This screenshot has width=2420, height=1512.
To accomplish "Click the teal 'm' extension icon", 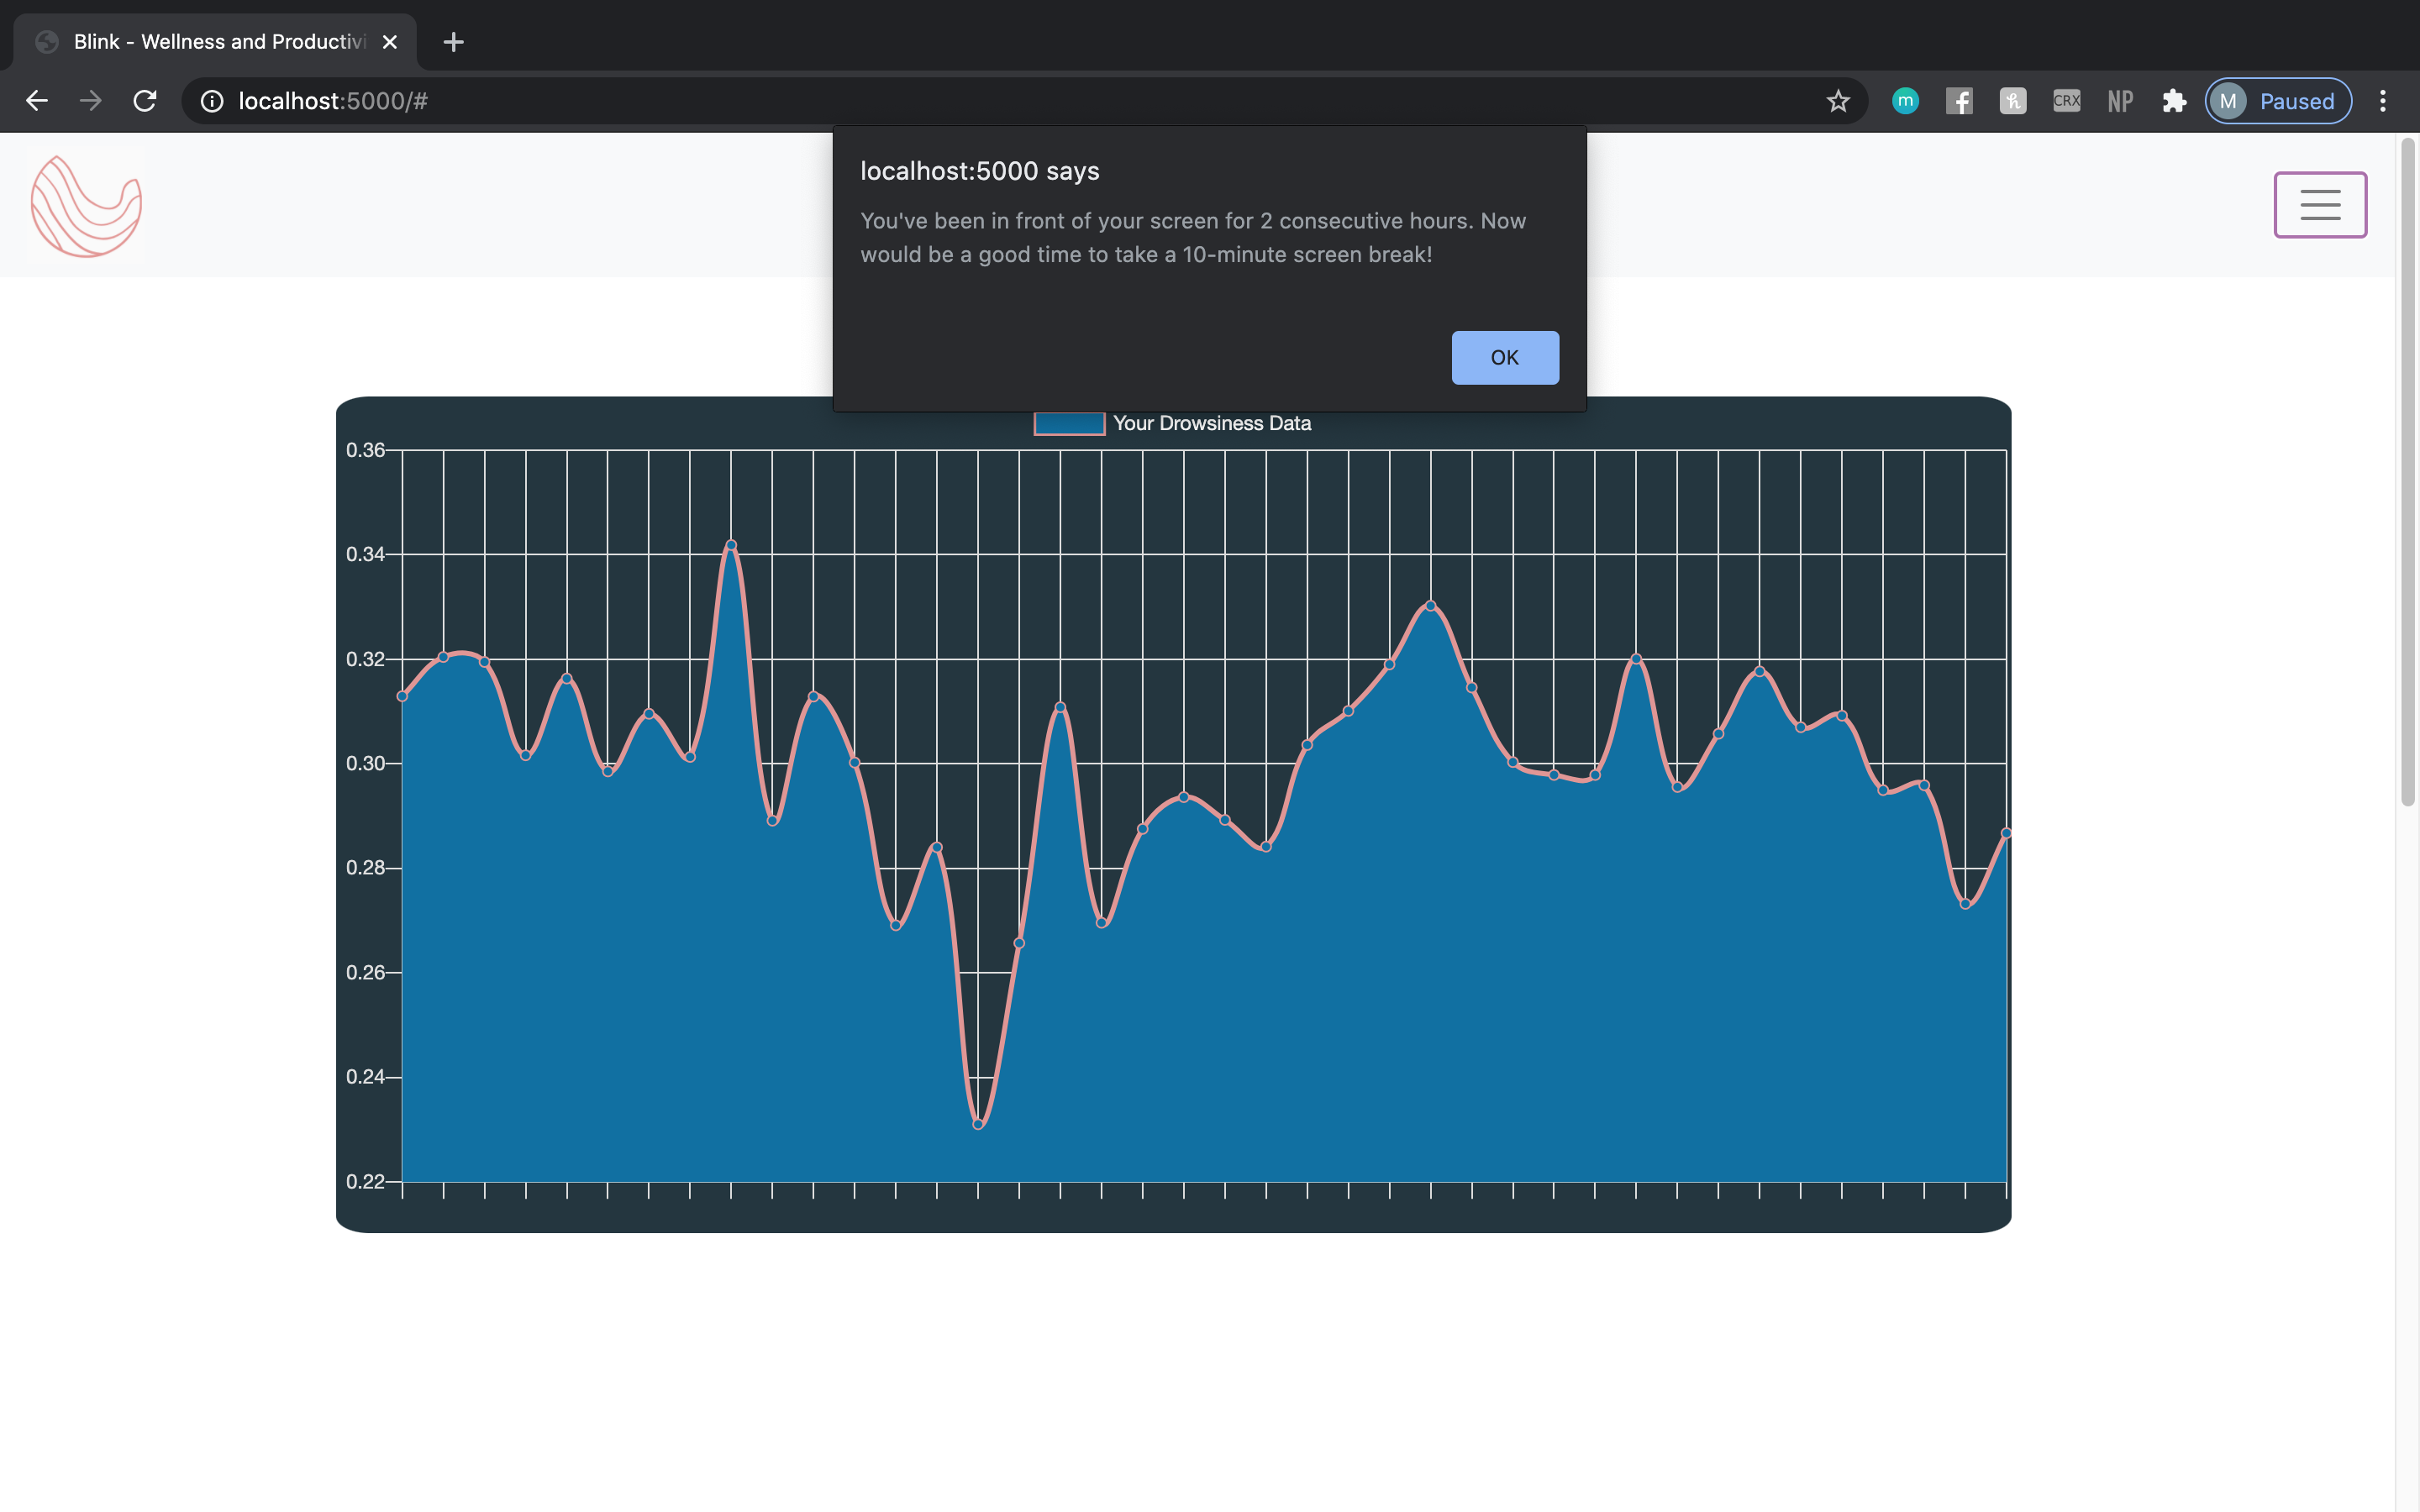I will pos(1905,101).
